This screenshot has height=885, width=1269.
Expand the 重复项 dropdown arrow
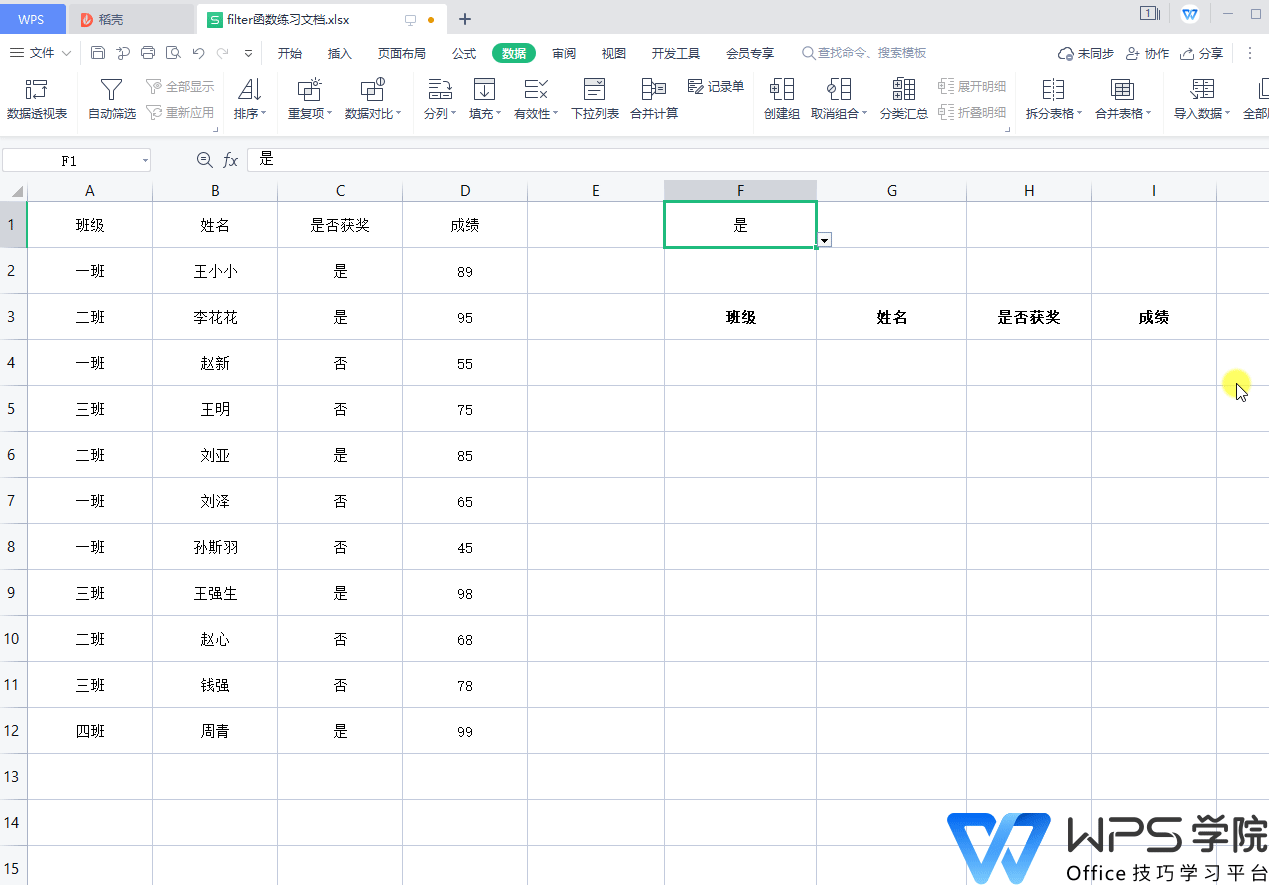(330, 114)
